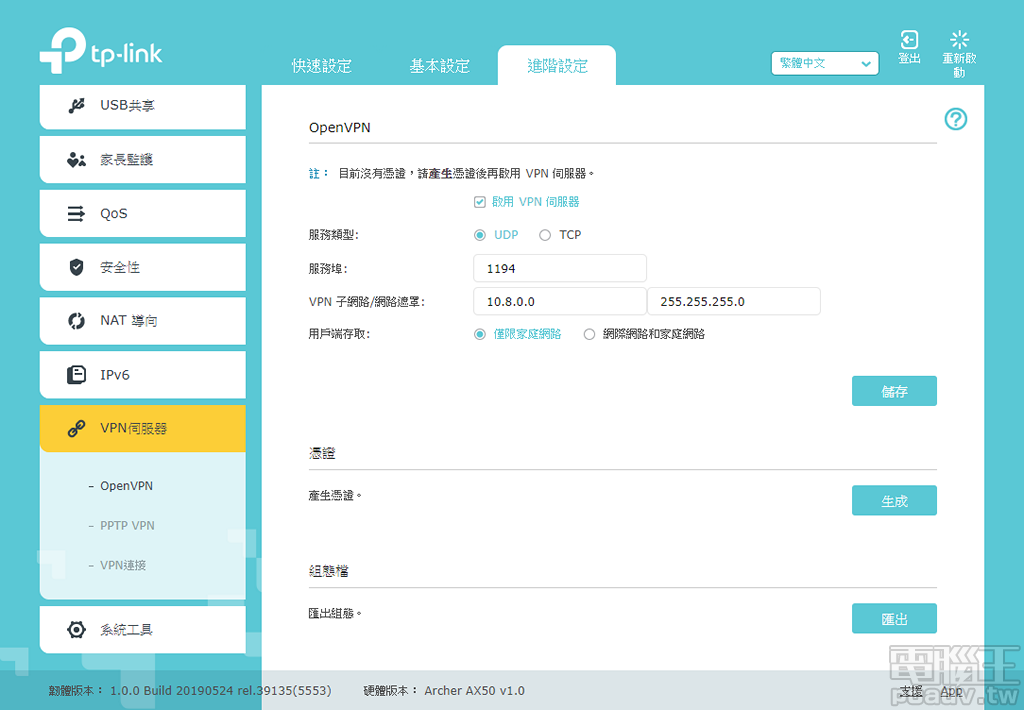This screenshot has width=1024, height=710.
Task: Open 系統工具 gear icon
Action: (x=76, y=629)
